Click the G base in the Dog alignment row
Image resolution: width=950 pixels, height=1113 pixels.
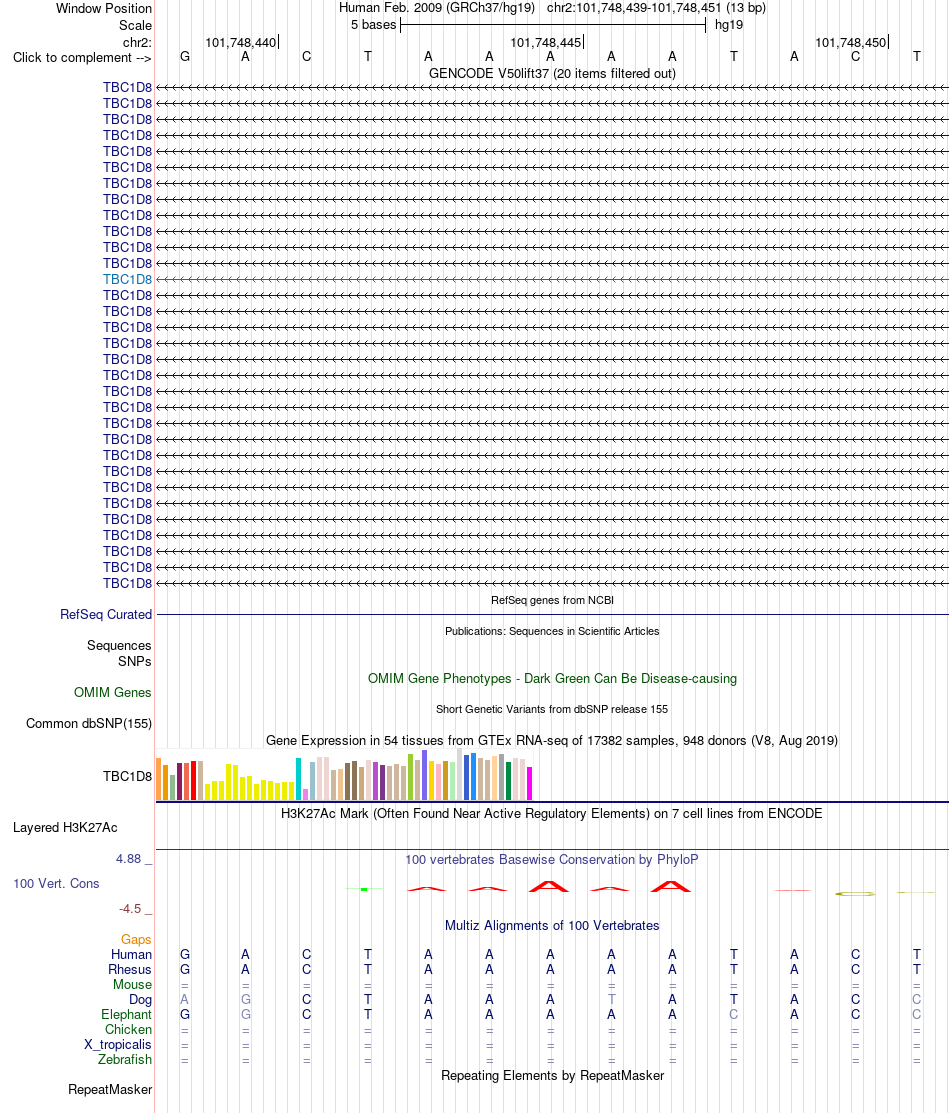coord(246,999)
